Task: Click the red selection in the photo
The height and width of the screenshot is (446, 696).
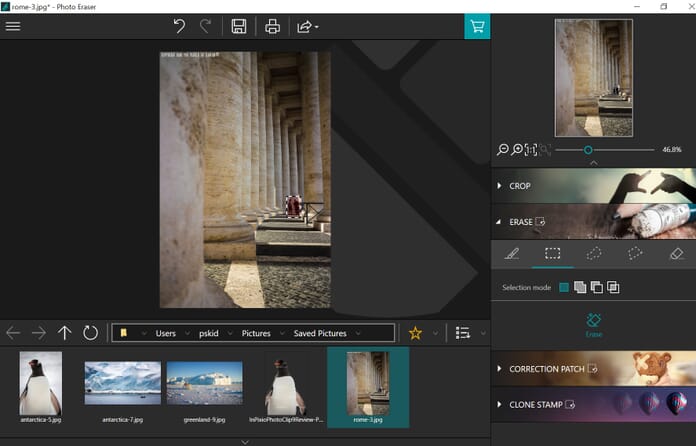Action: (293, 206)
